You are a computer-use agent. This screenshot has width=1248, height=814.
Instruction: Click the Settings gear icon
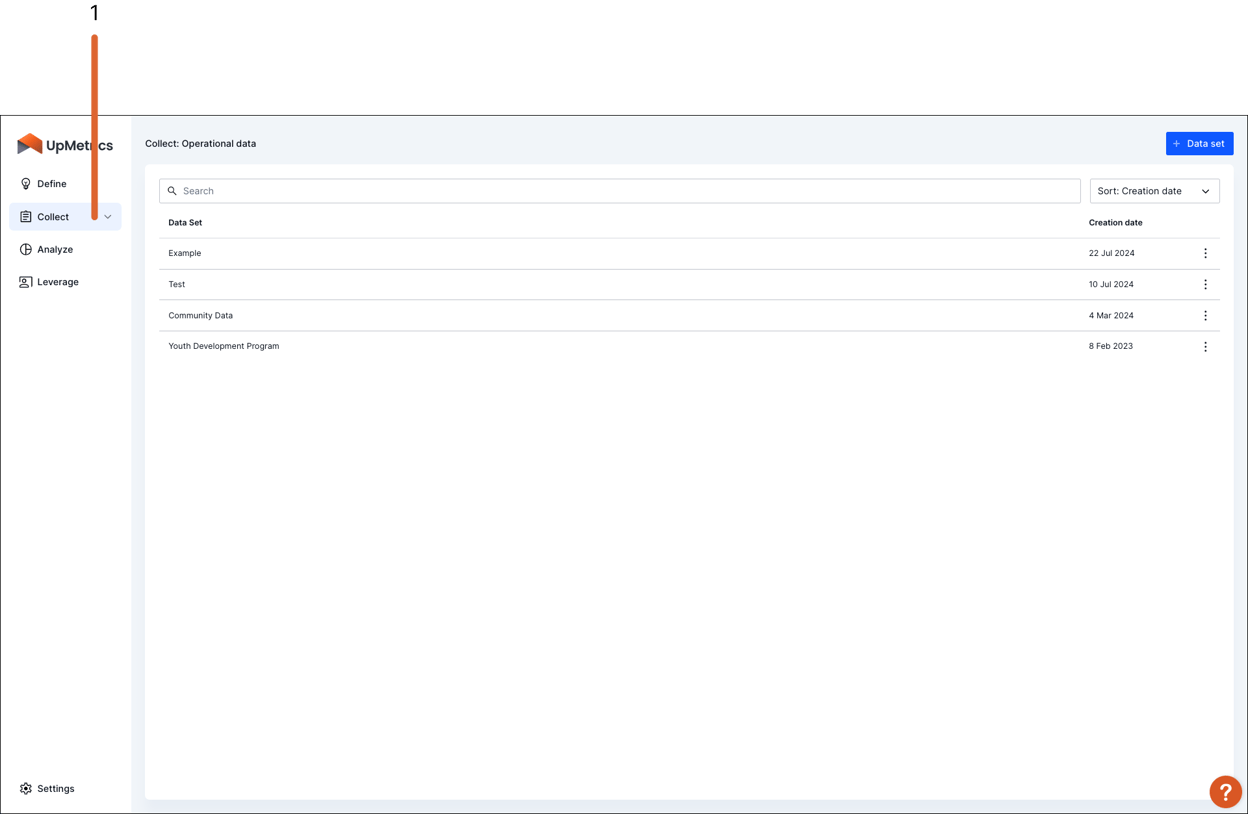(x=25, y=788)
